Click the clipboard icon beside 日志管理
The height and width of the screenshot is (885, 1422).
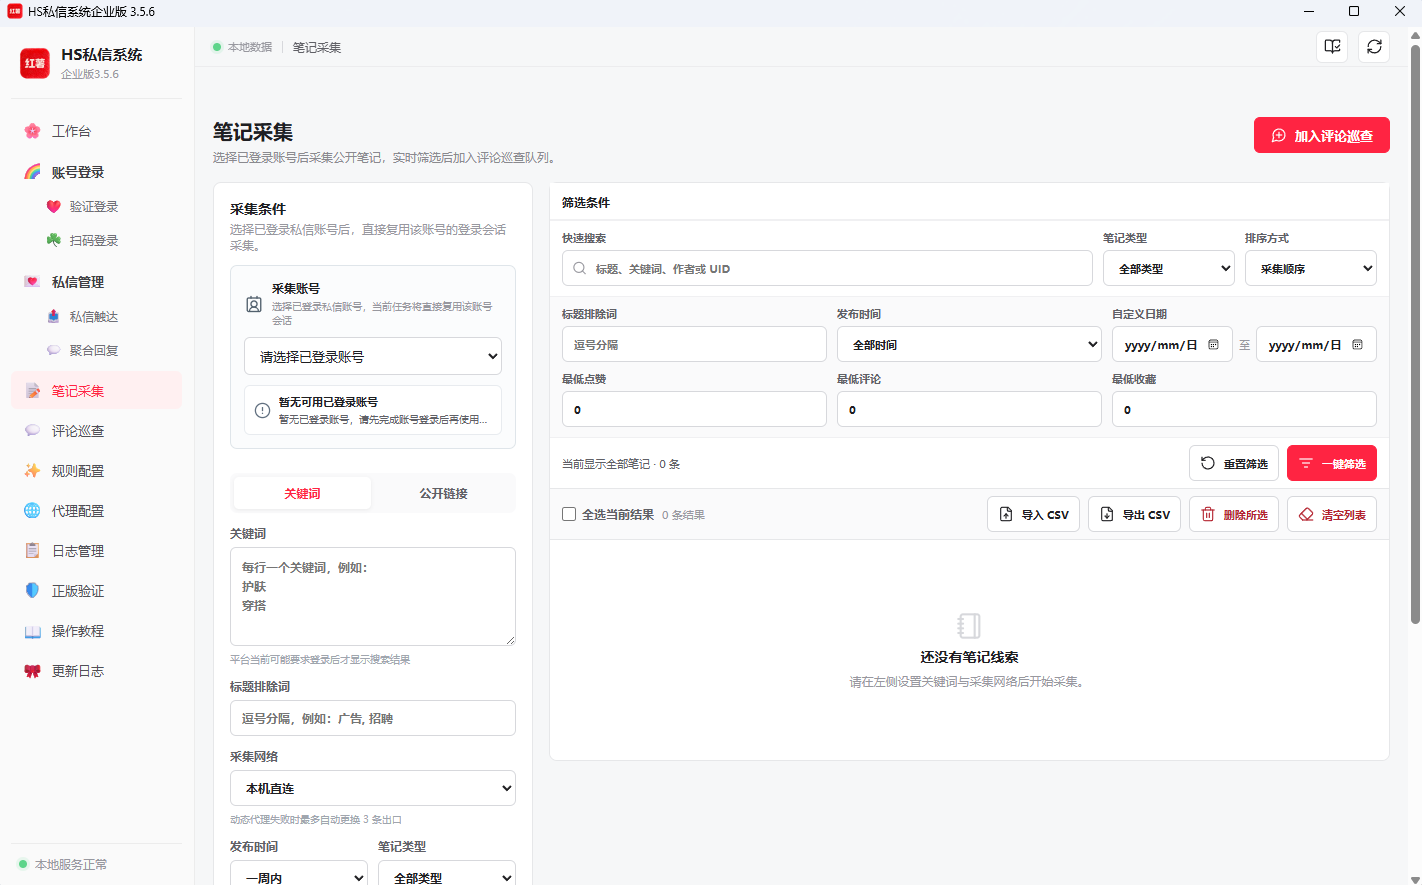pos(32,551)
